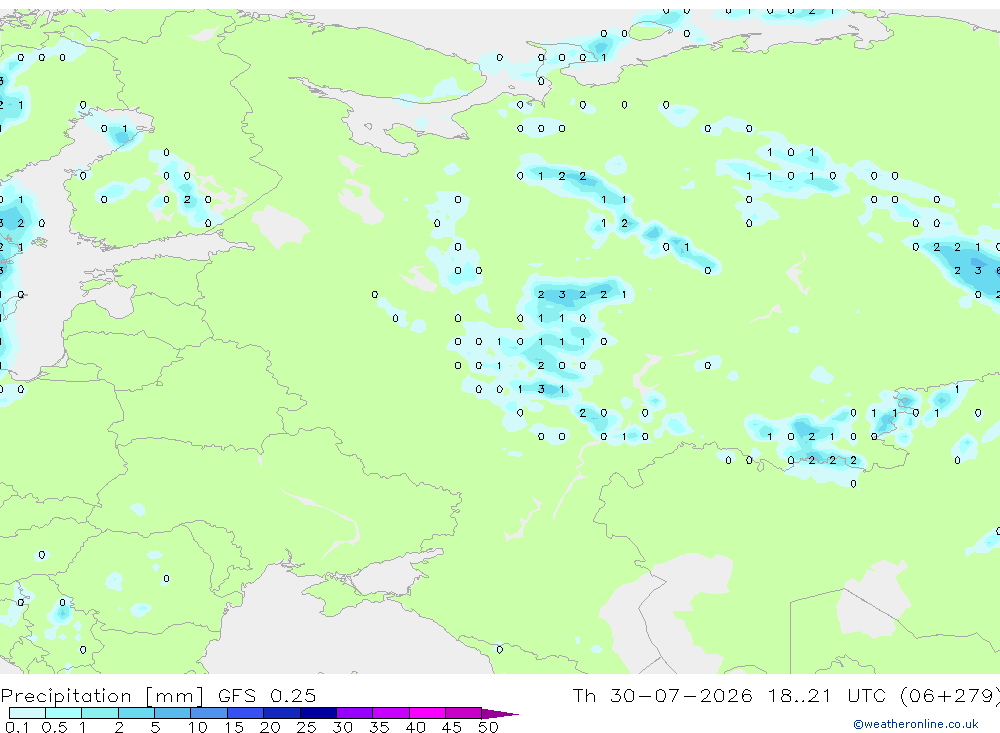This screenshot has width=1000, height=733.
Task: Click the '35' legend scale label
Action: click(x=379, y=727)
